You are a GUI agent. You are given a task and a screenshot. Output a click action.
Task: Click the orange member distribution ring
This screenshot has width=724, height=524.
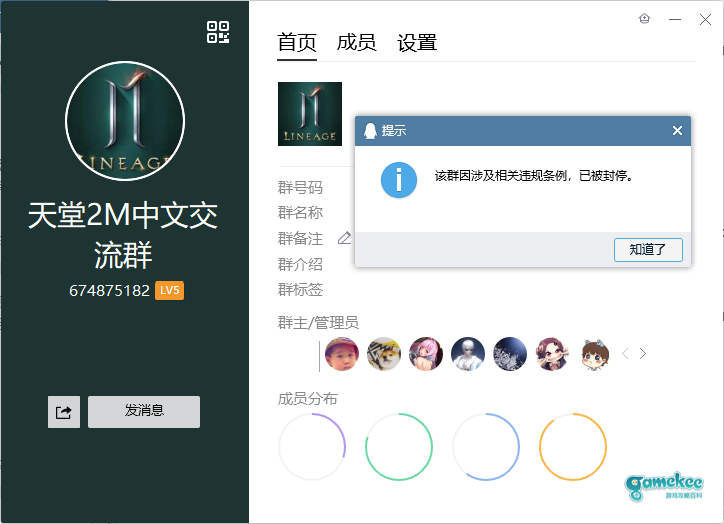tap(573, 447)
